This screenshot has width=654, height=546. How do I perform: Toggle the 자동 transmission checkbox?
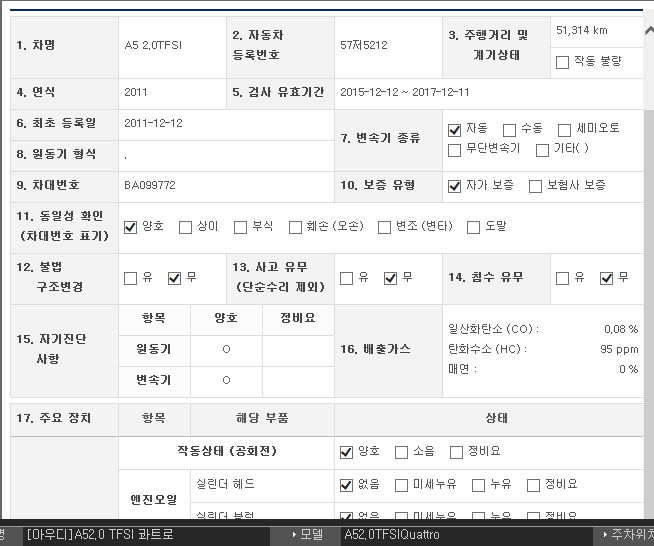coord(455,129)
